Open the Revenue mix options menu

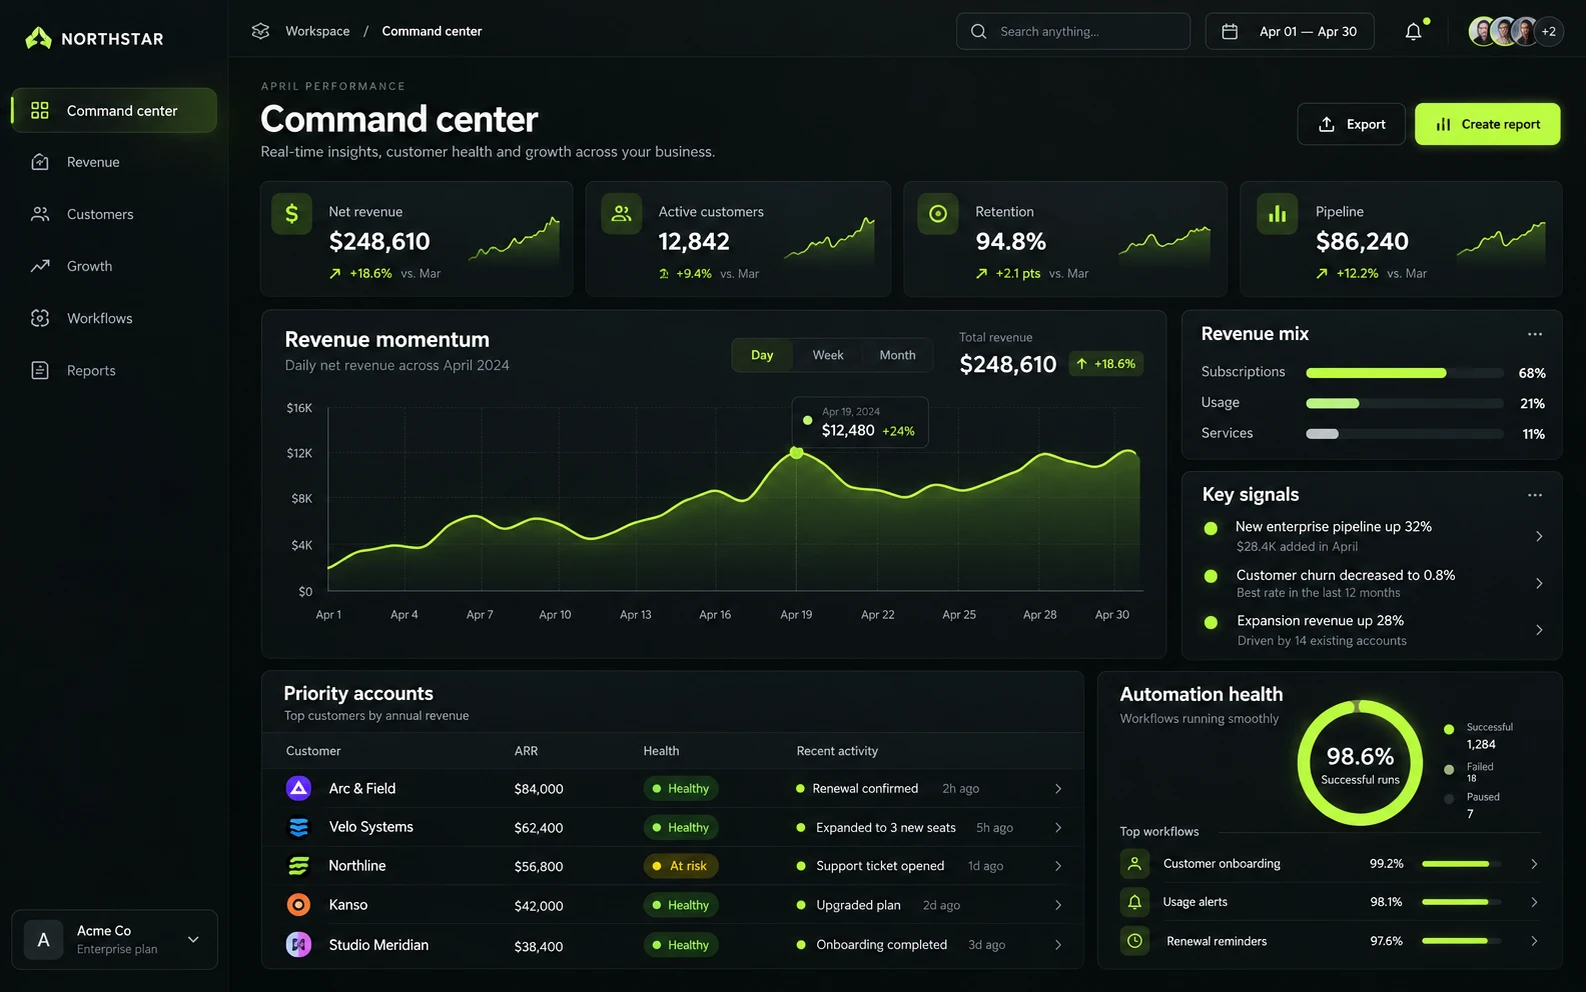[x=1535, y=334]
